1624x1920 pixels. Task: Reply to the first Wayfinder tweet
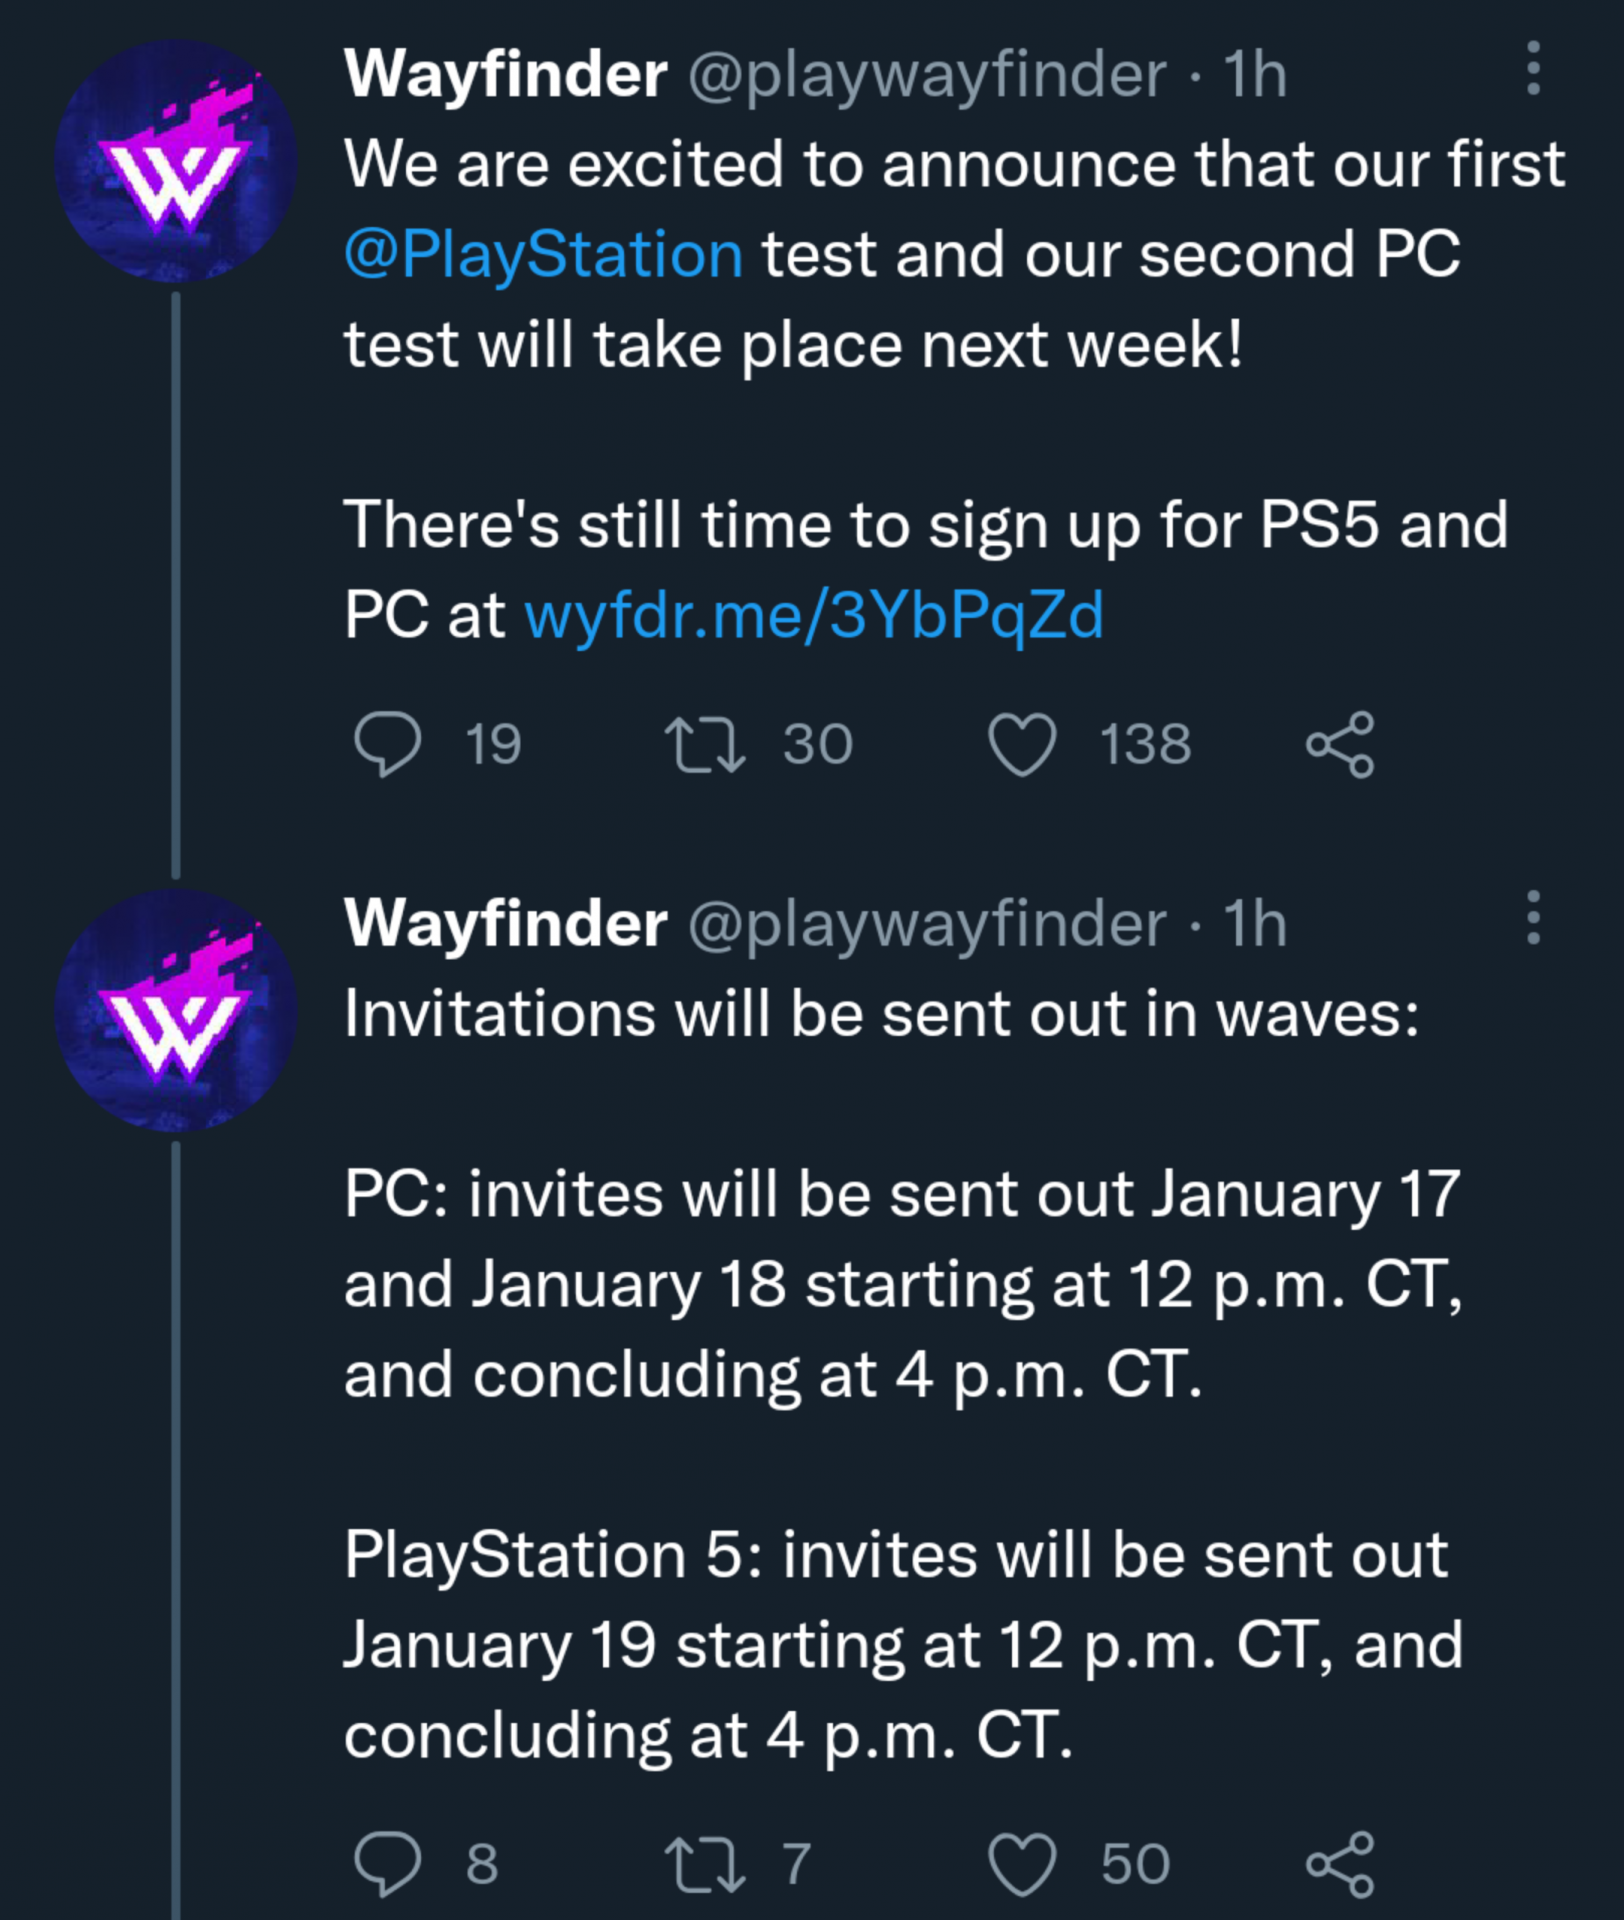click(x=388, y=744)
